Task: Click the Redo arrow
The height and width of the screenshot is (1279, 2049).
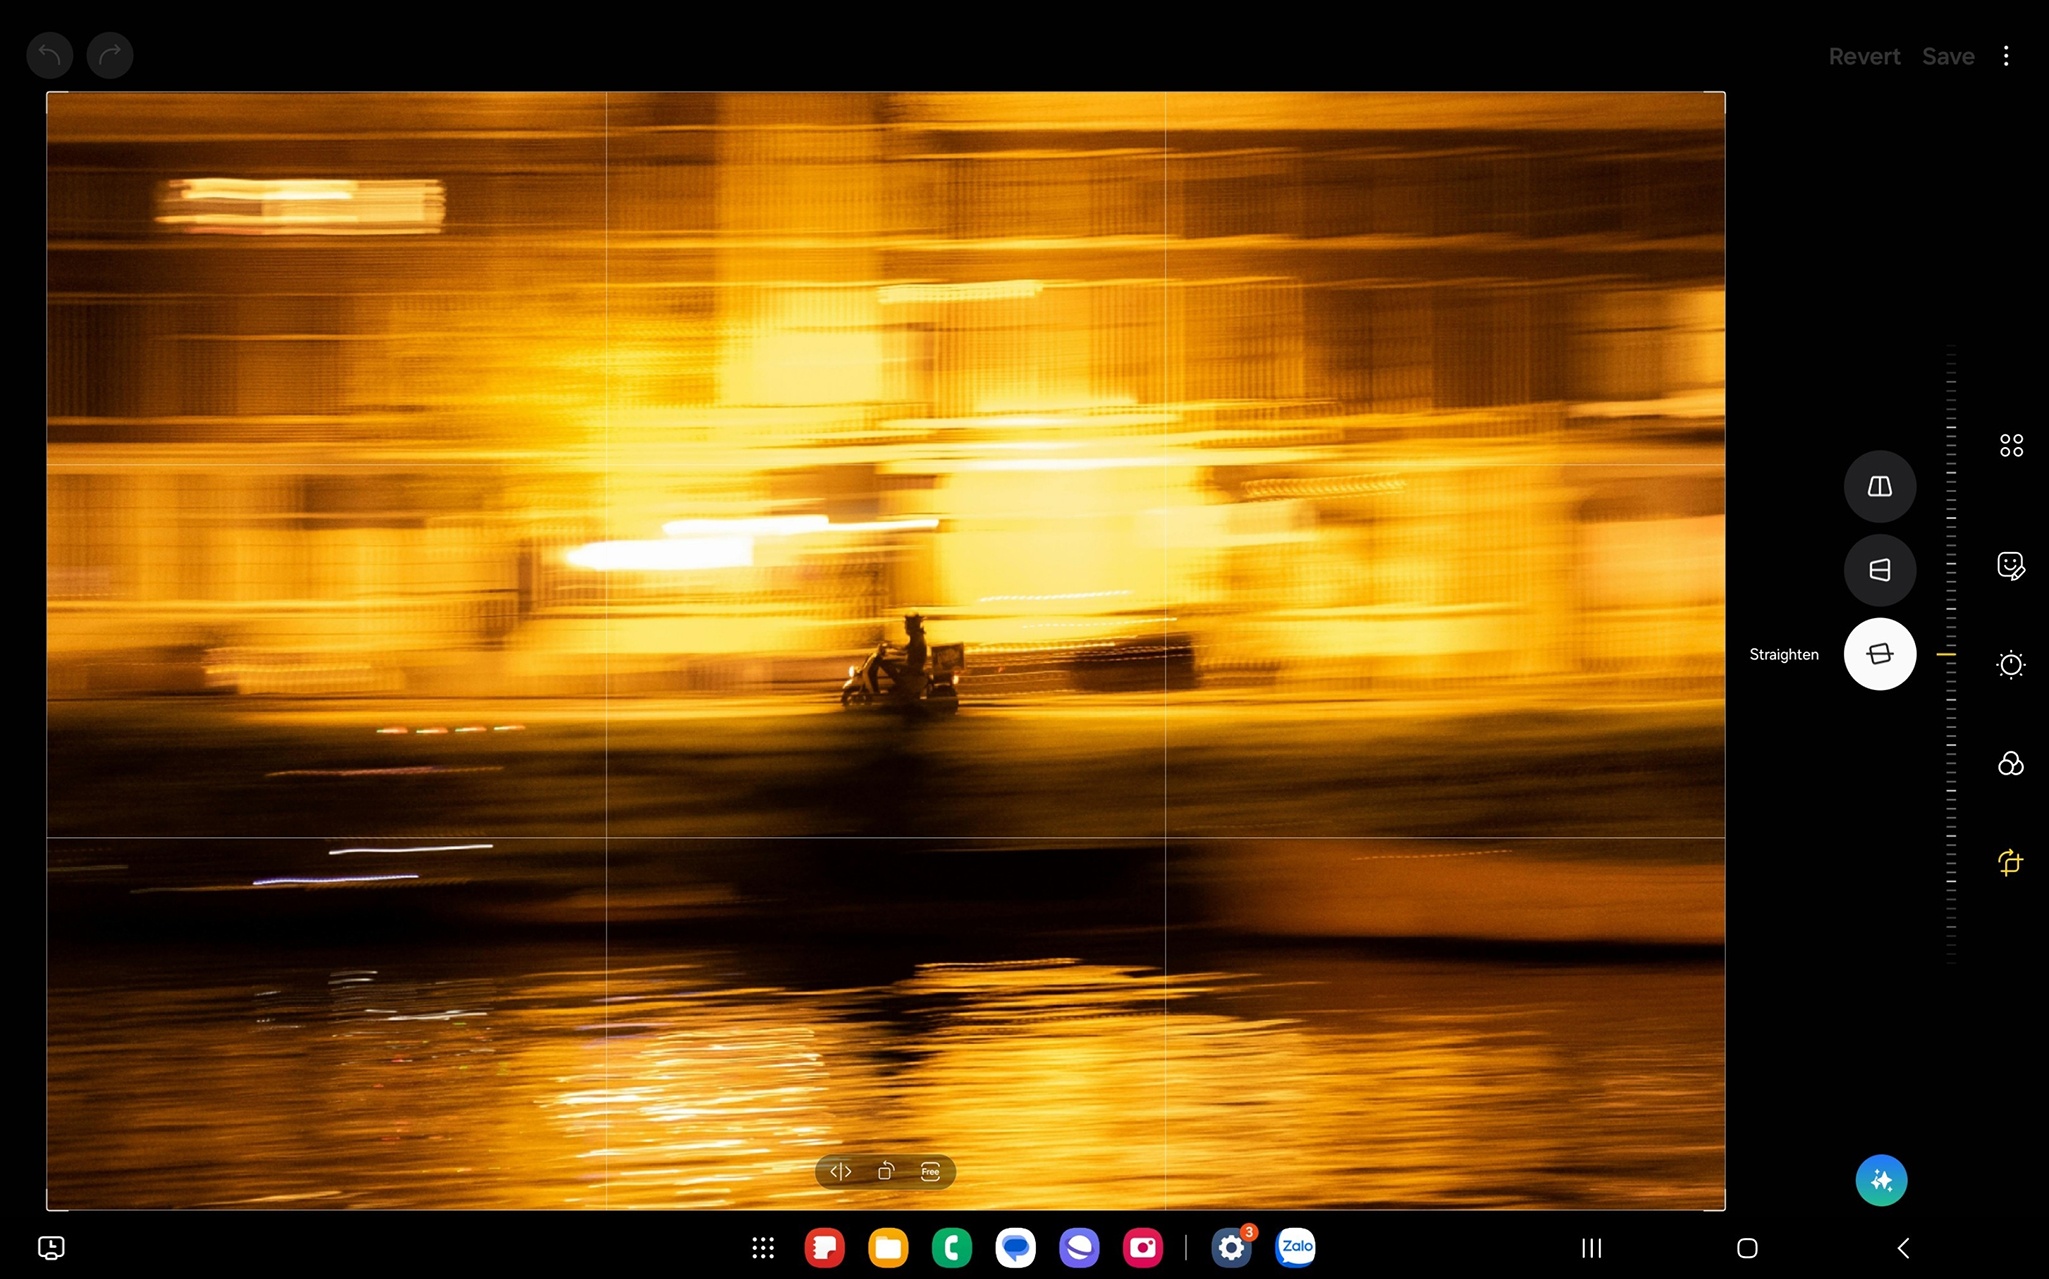Action: point(110,55)
